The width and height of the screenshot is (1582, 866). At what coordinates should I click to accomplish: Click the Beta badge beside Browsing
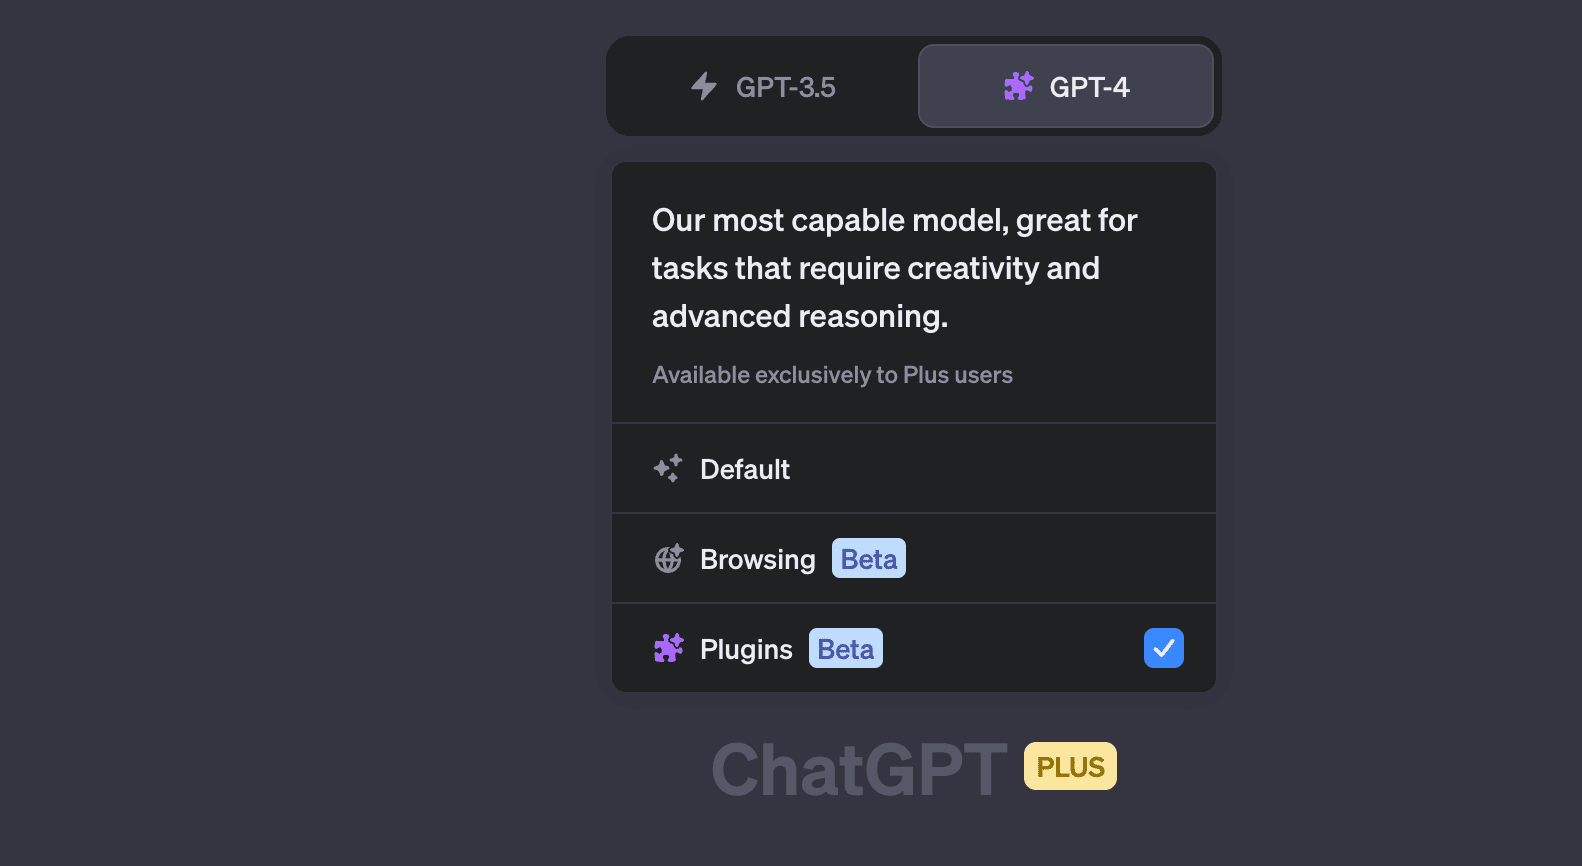[869, 558]
